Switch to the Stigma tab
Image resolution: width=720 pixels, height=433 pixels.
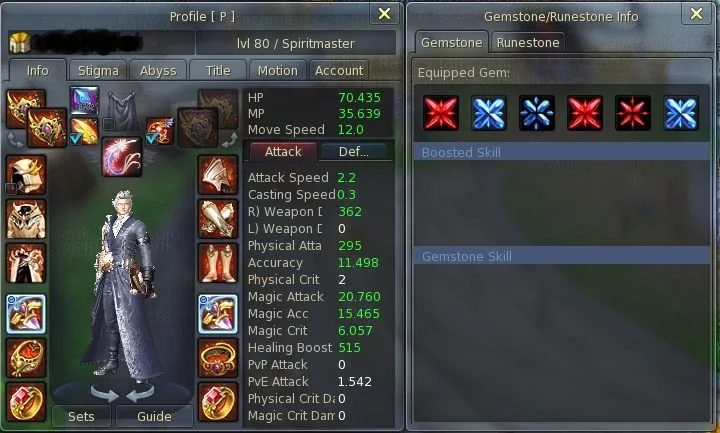tap(98, 71)
